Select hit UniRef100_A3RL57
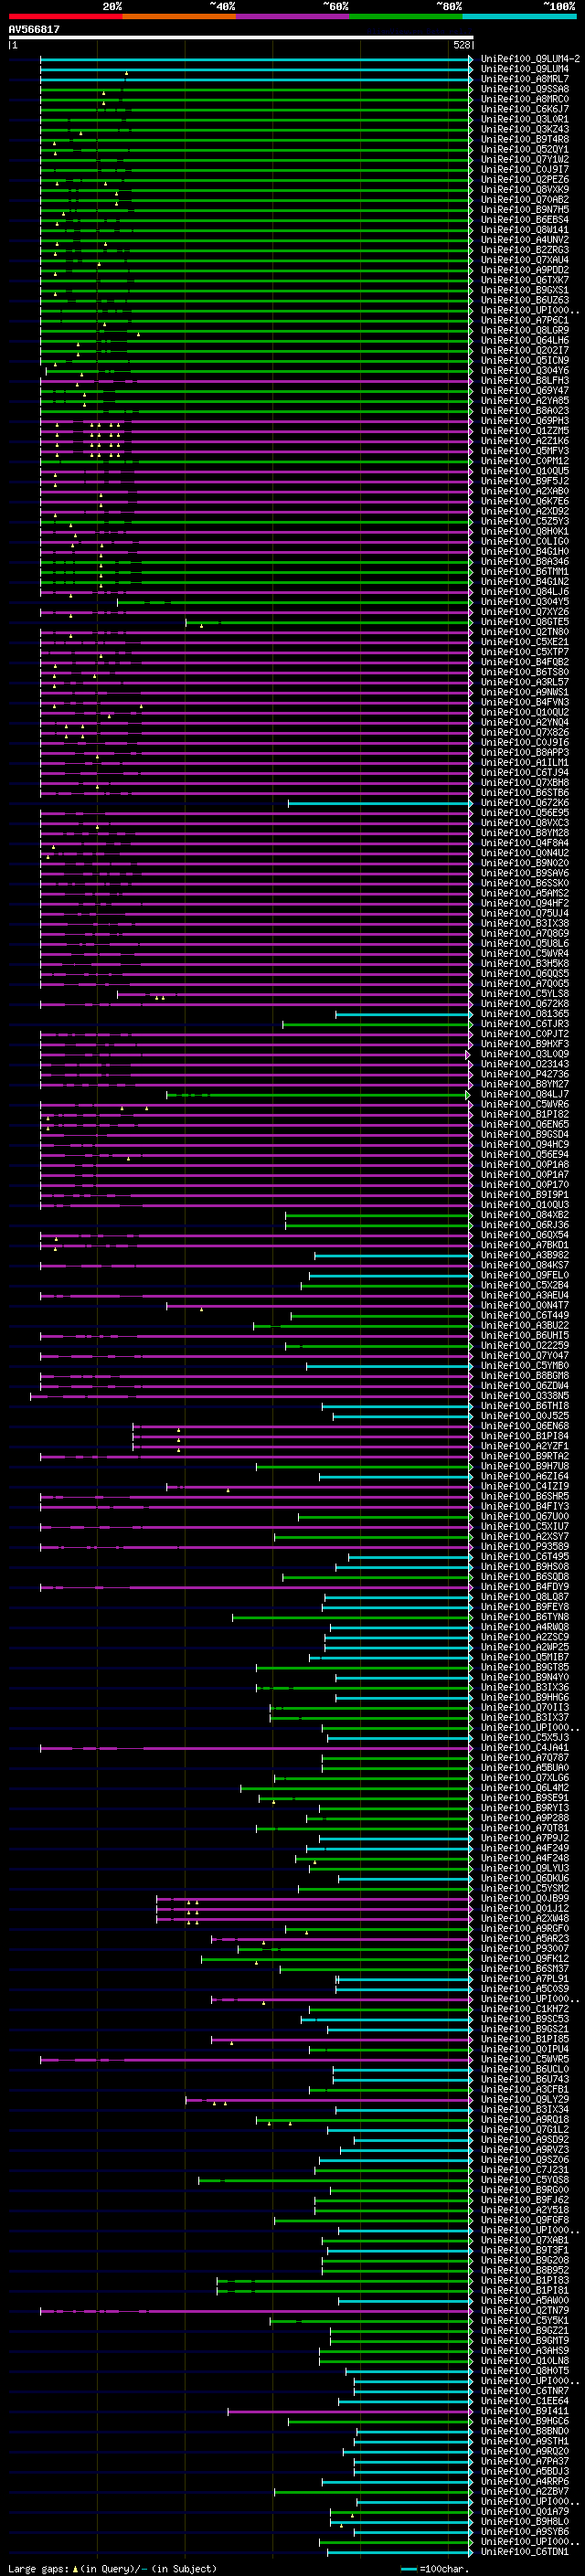 [x=524, y=682]
